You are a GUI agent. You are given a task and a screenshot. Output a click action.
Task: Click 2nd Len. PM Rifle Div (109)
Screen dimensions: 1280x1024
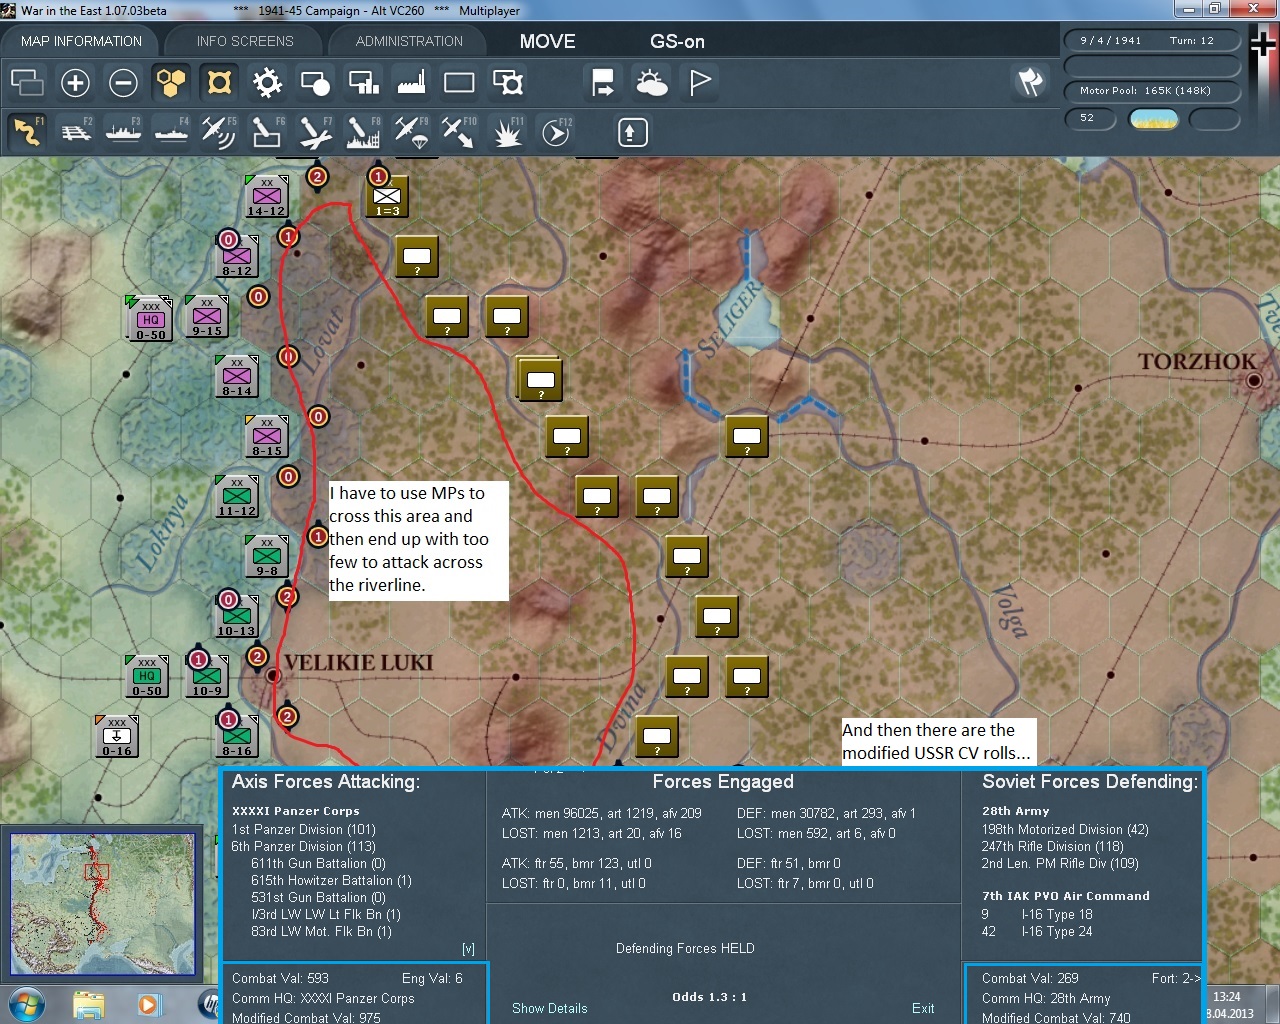tap(1060, 863)
